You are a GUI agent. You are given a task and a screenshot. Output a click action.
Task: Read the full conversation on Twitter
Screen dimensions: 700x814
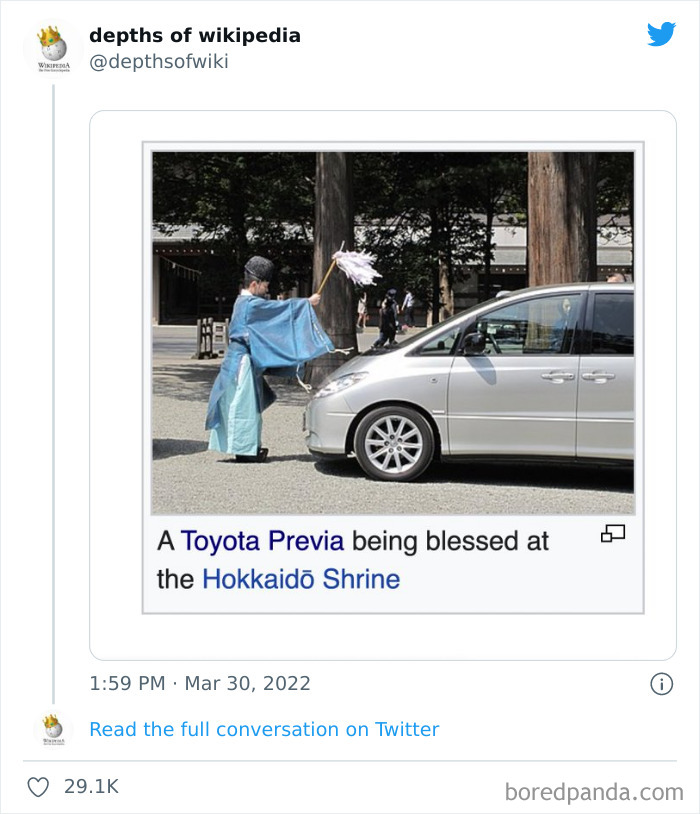[264, 729]
